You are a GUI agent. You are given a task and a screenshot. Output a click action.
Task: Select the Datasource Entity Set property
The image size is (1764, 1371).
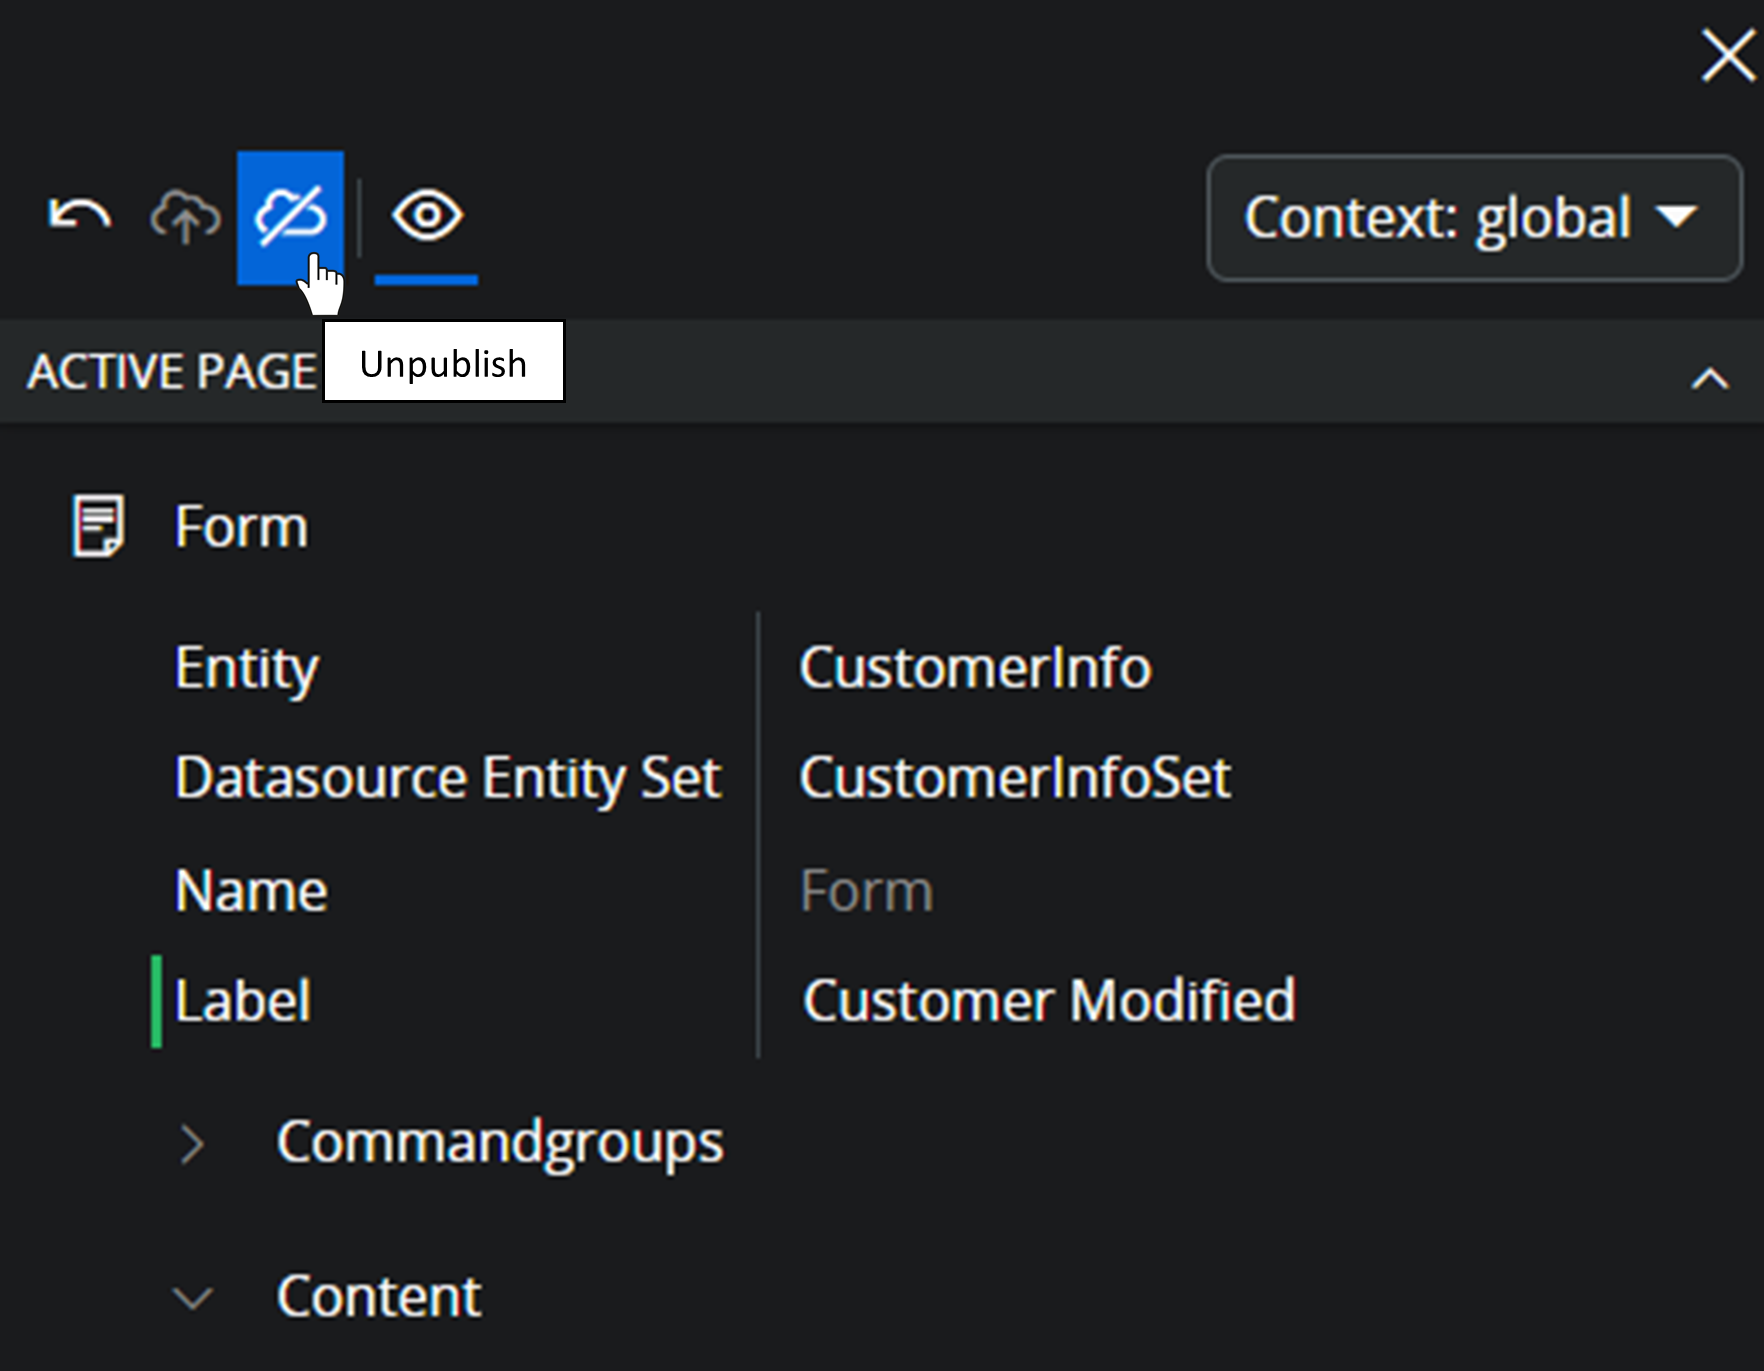pyautogui.click(x=447, y=778)
